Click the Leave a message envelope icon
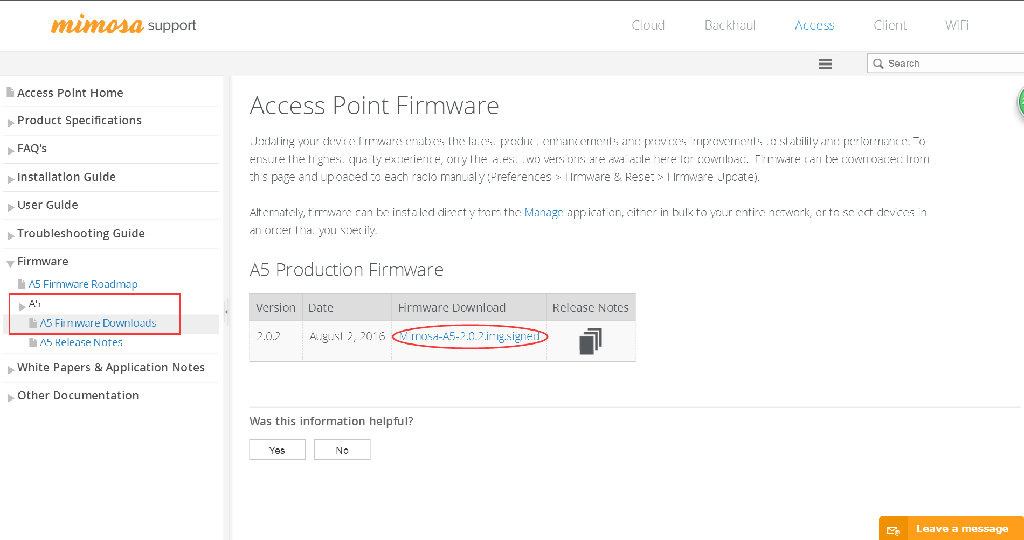The height and width of the screenshot is (540, 1024). tap(893, 530)
